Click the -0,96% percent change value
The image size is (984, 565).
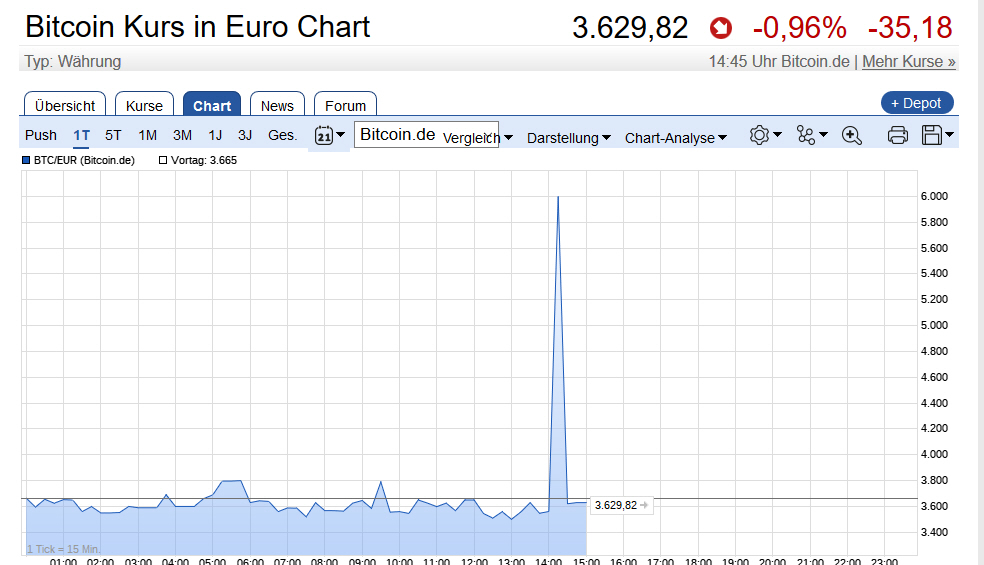coord(800,28)
